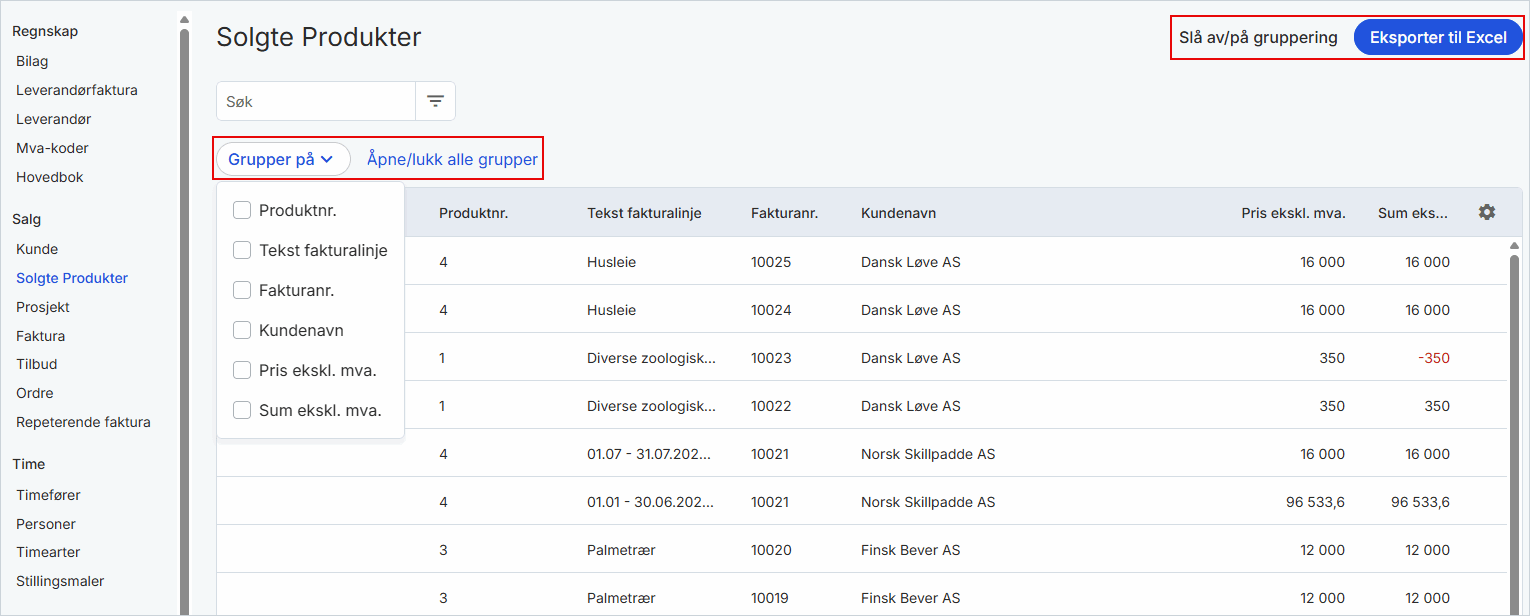Open Mva-koder in the sidebar
Viewport: 1530px width, 616px height.
click(52, 148)
